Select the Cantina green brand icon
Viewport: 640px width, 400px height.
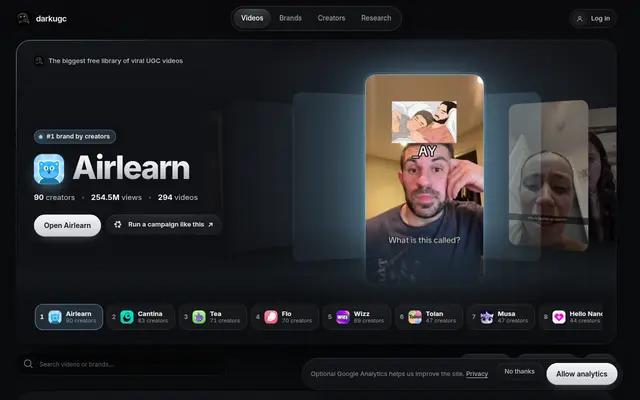pyautogui.click(x=127, y=317)
